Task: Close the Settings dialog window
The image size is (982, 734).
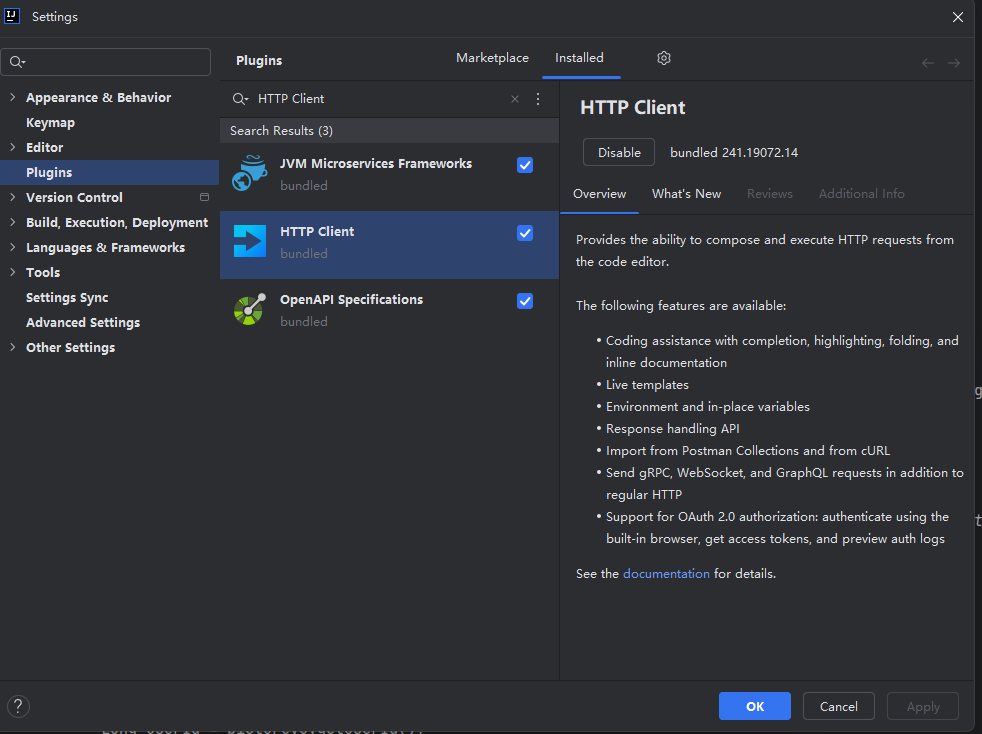Action: [958, 17]
